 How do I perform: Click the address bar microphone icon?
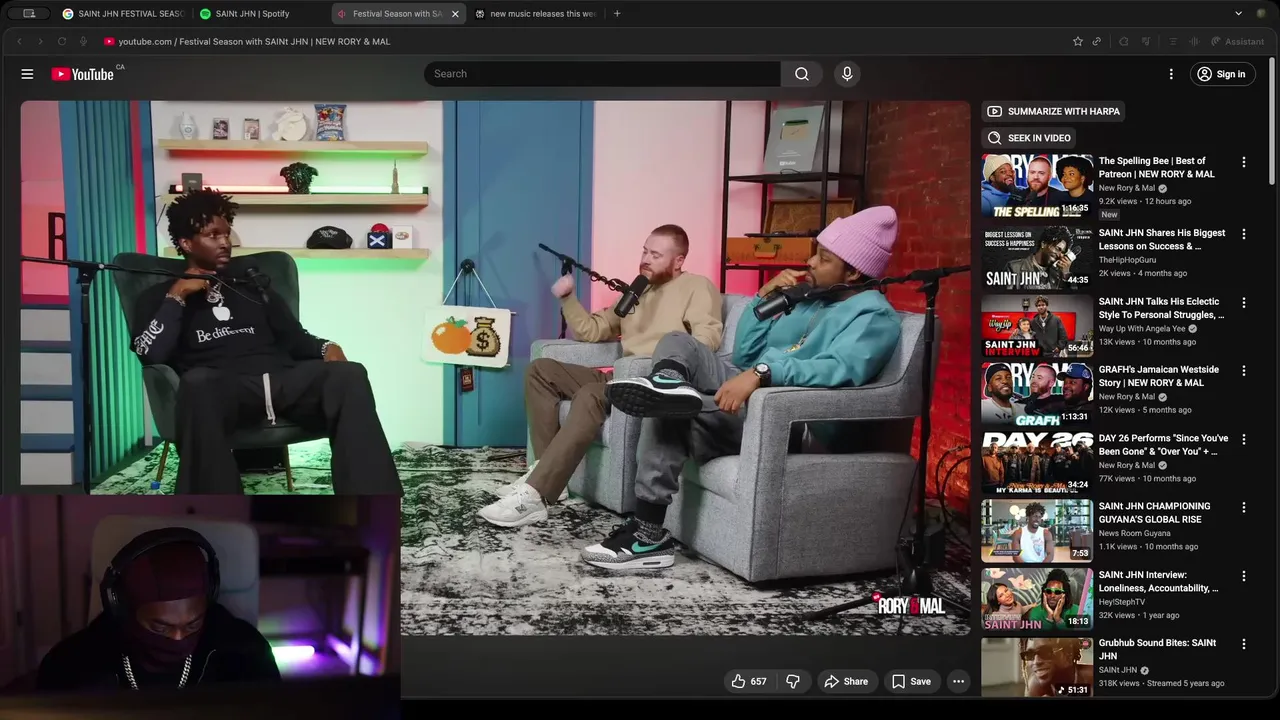click(x=83, y=41)
